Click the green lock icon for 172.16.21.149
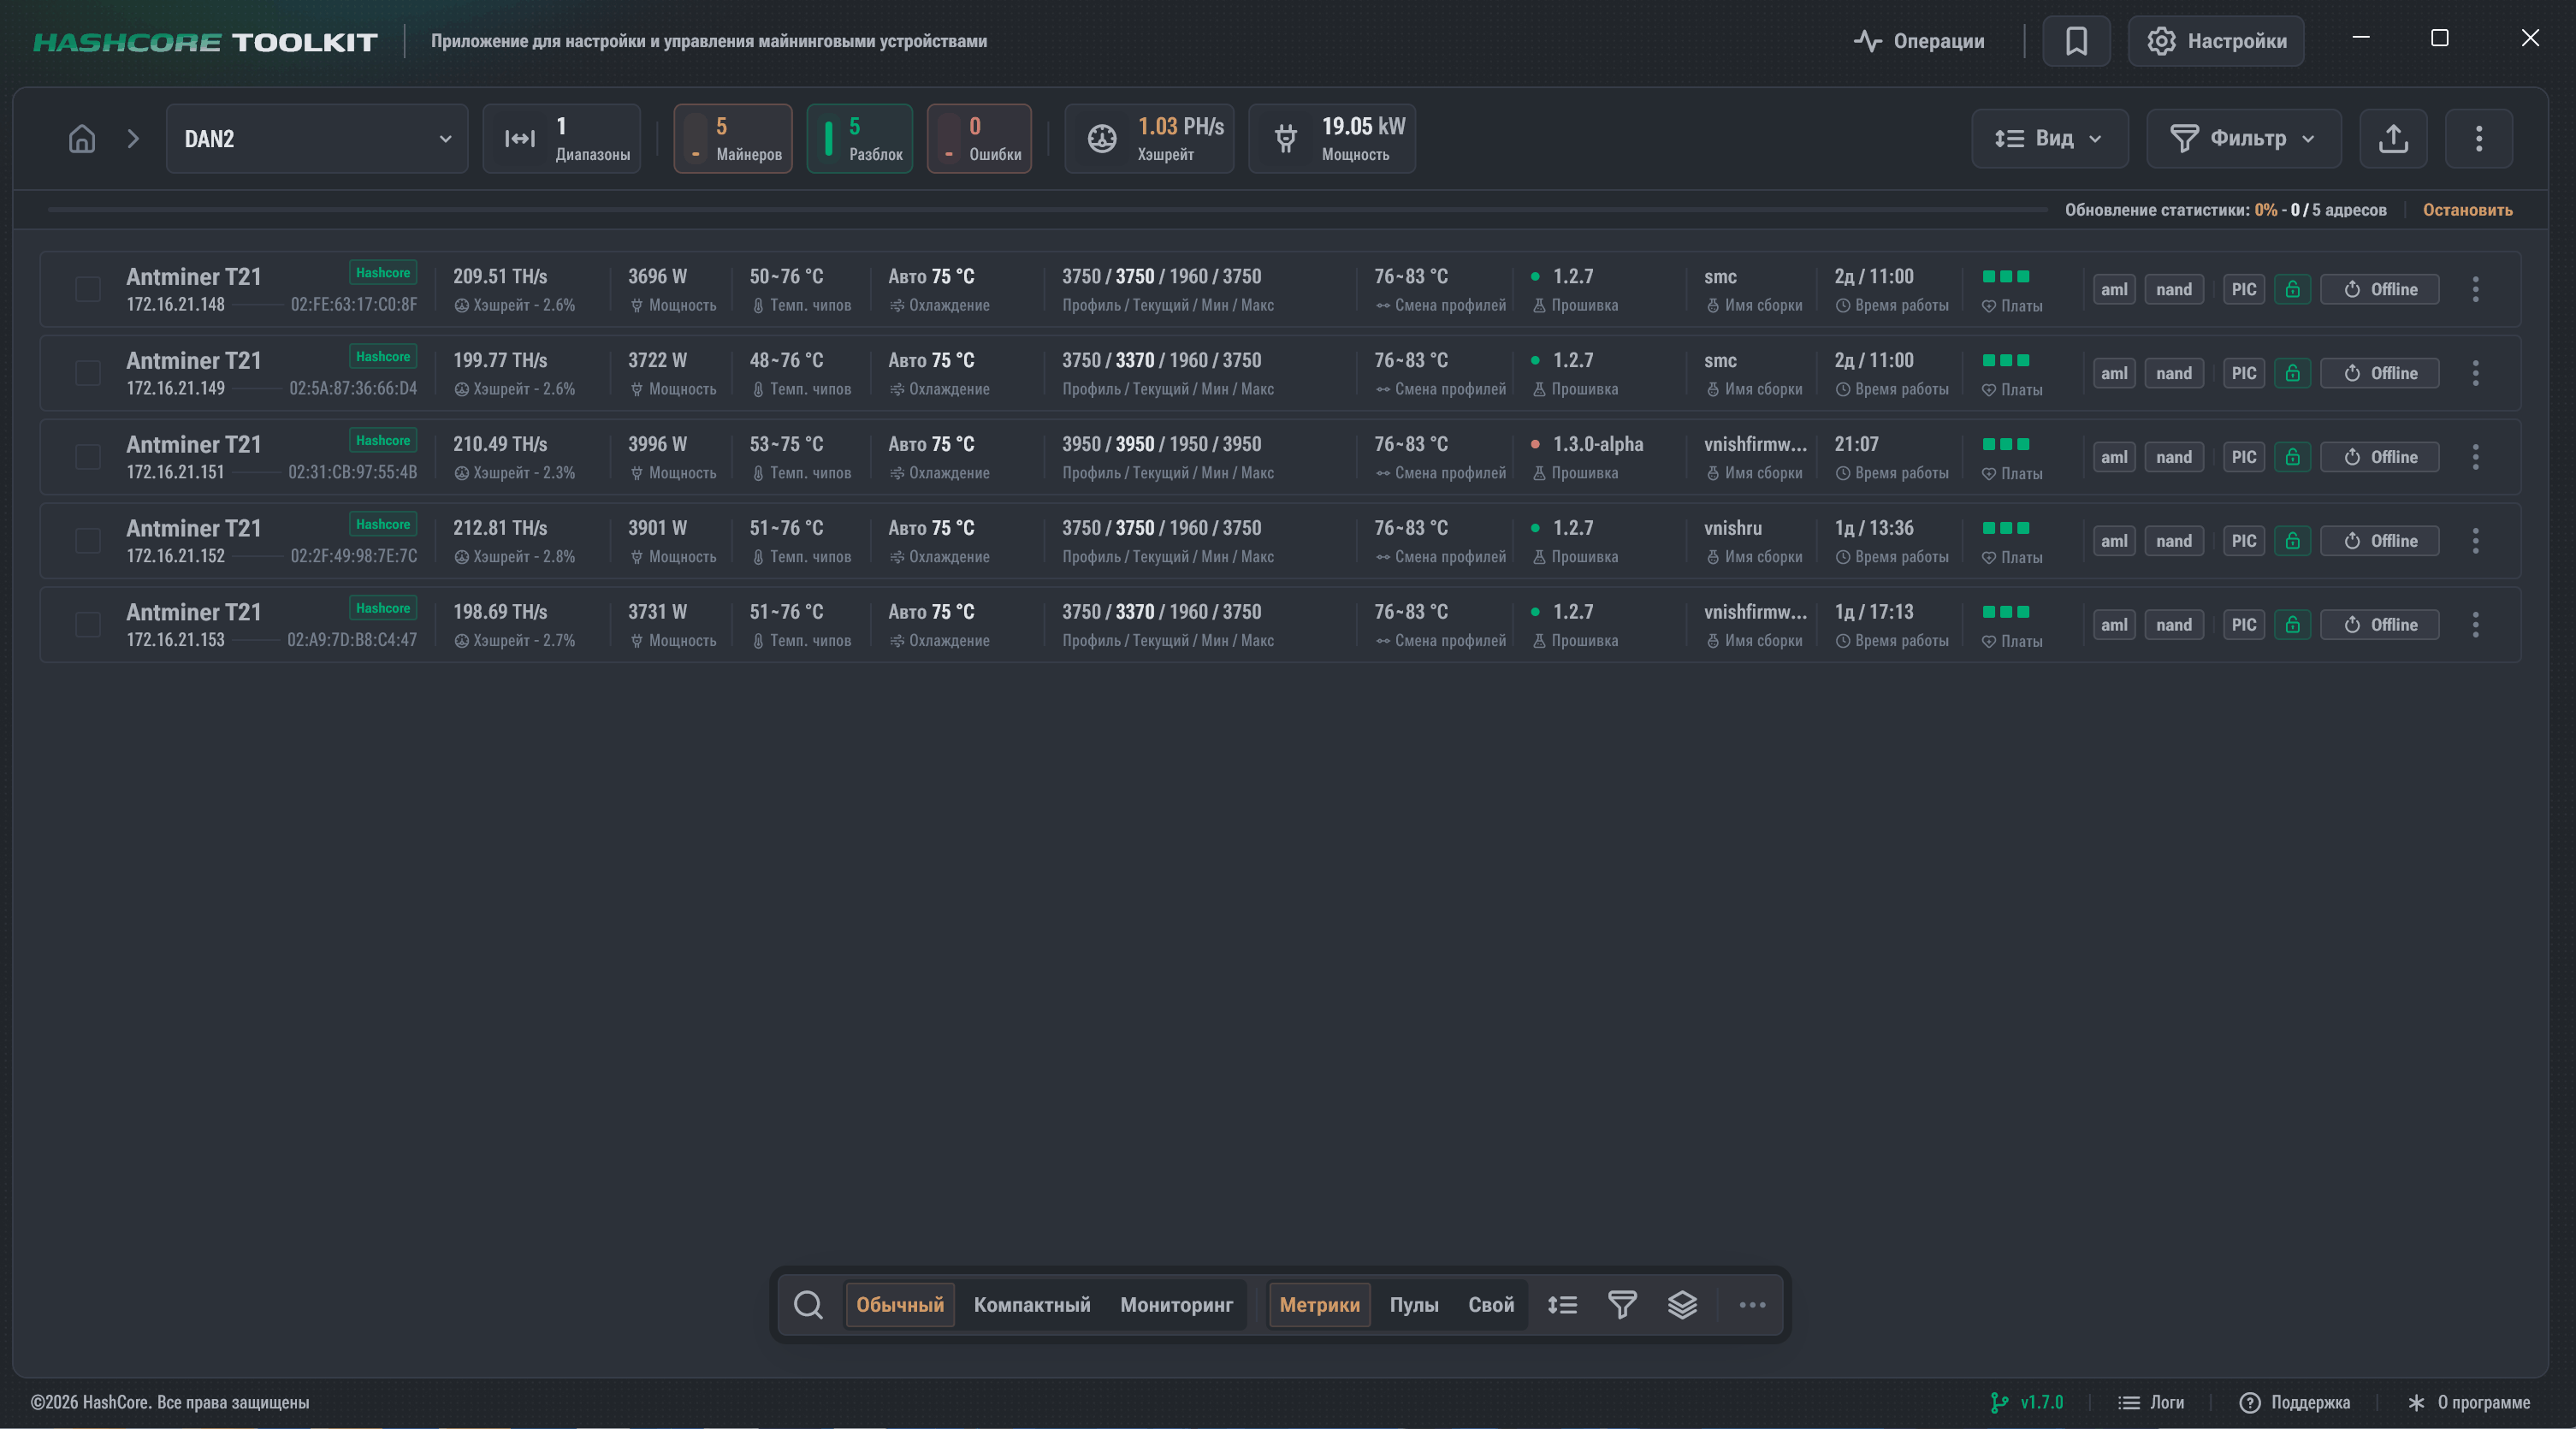The width and height of the screenshot is (2576, 1429). point(2292,374)
